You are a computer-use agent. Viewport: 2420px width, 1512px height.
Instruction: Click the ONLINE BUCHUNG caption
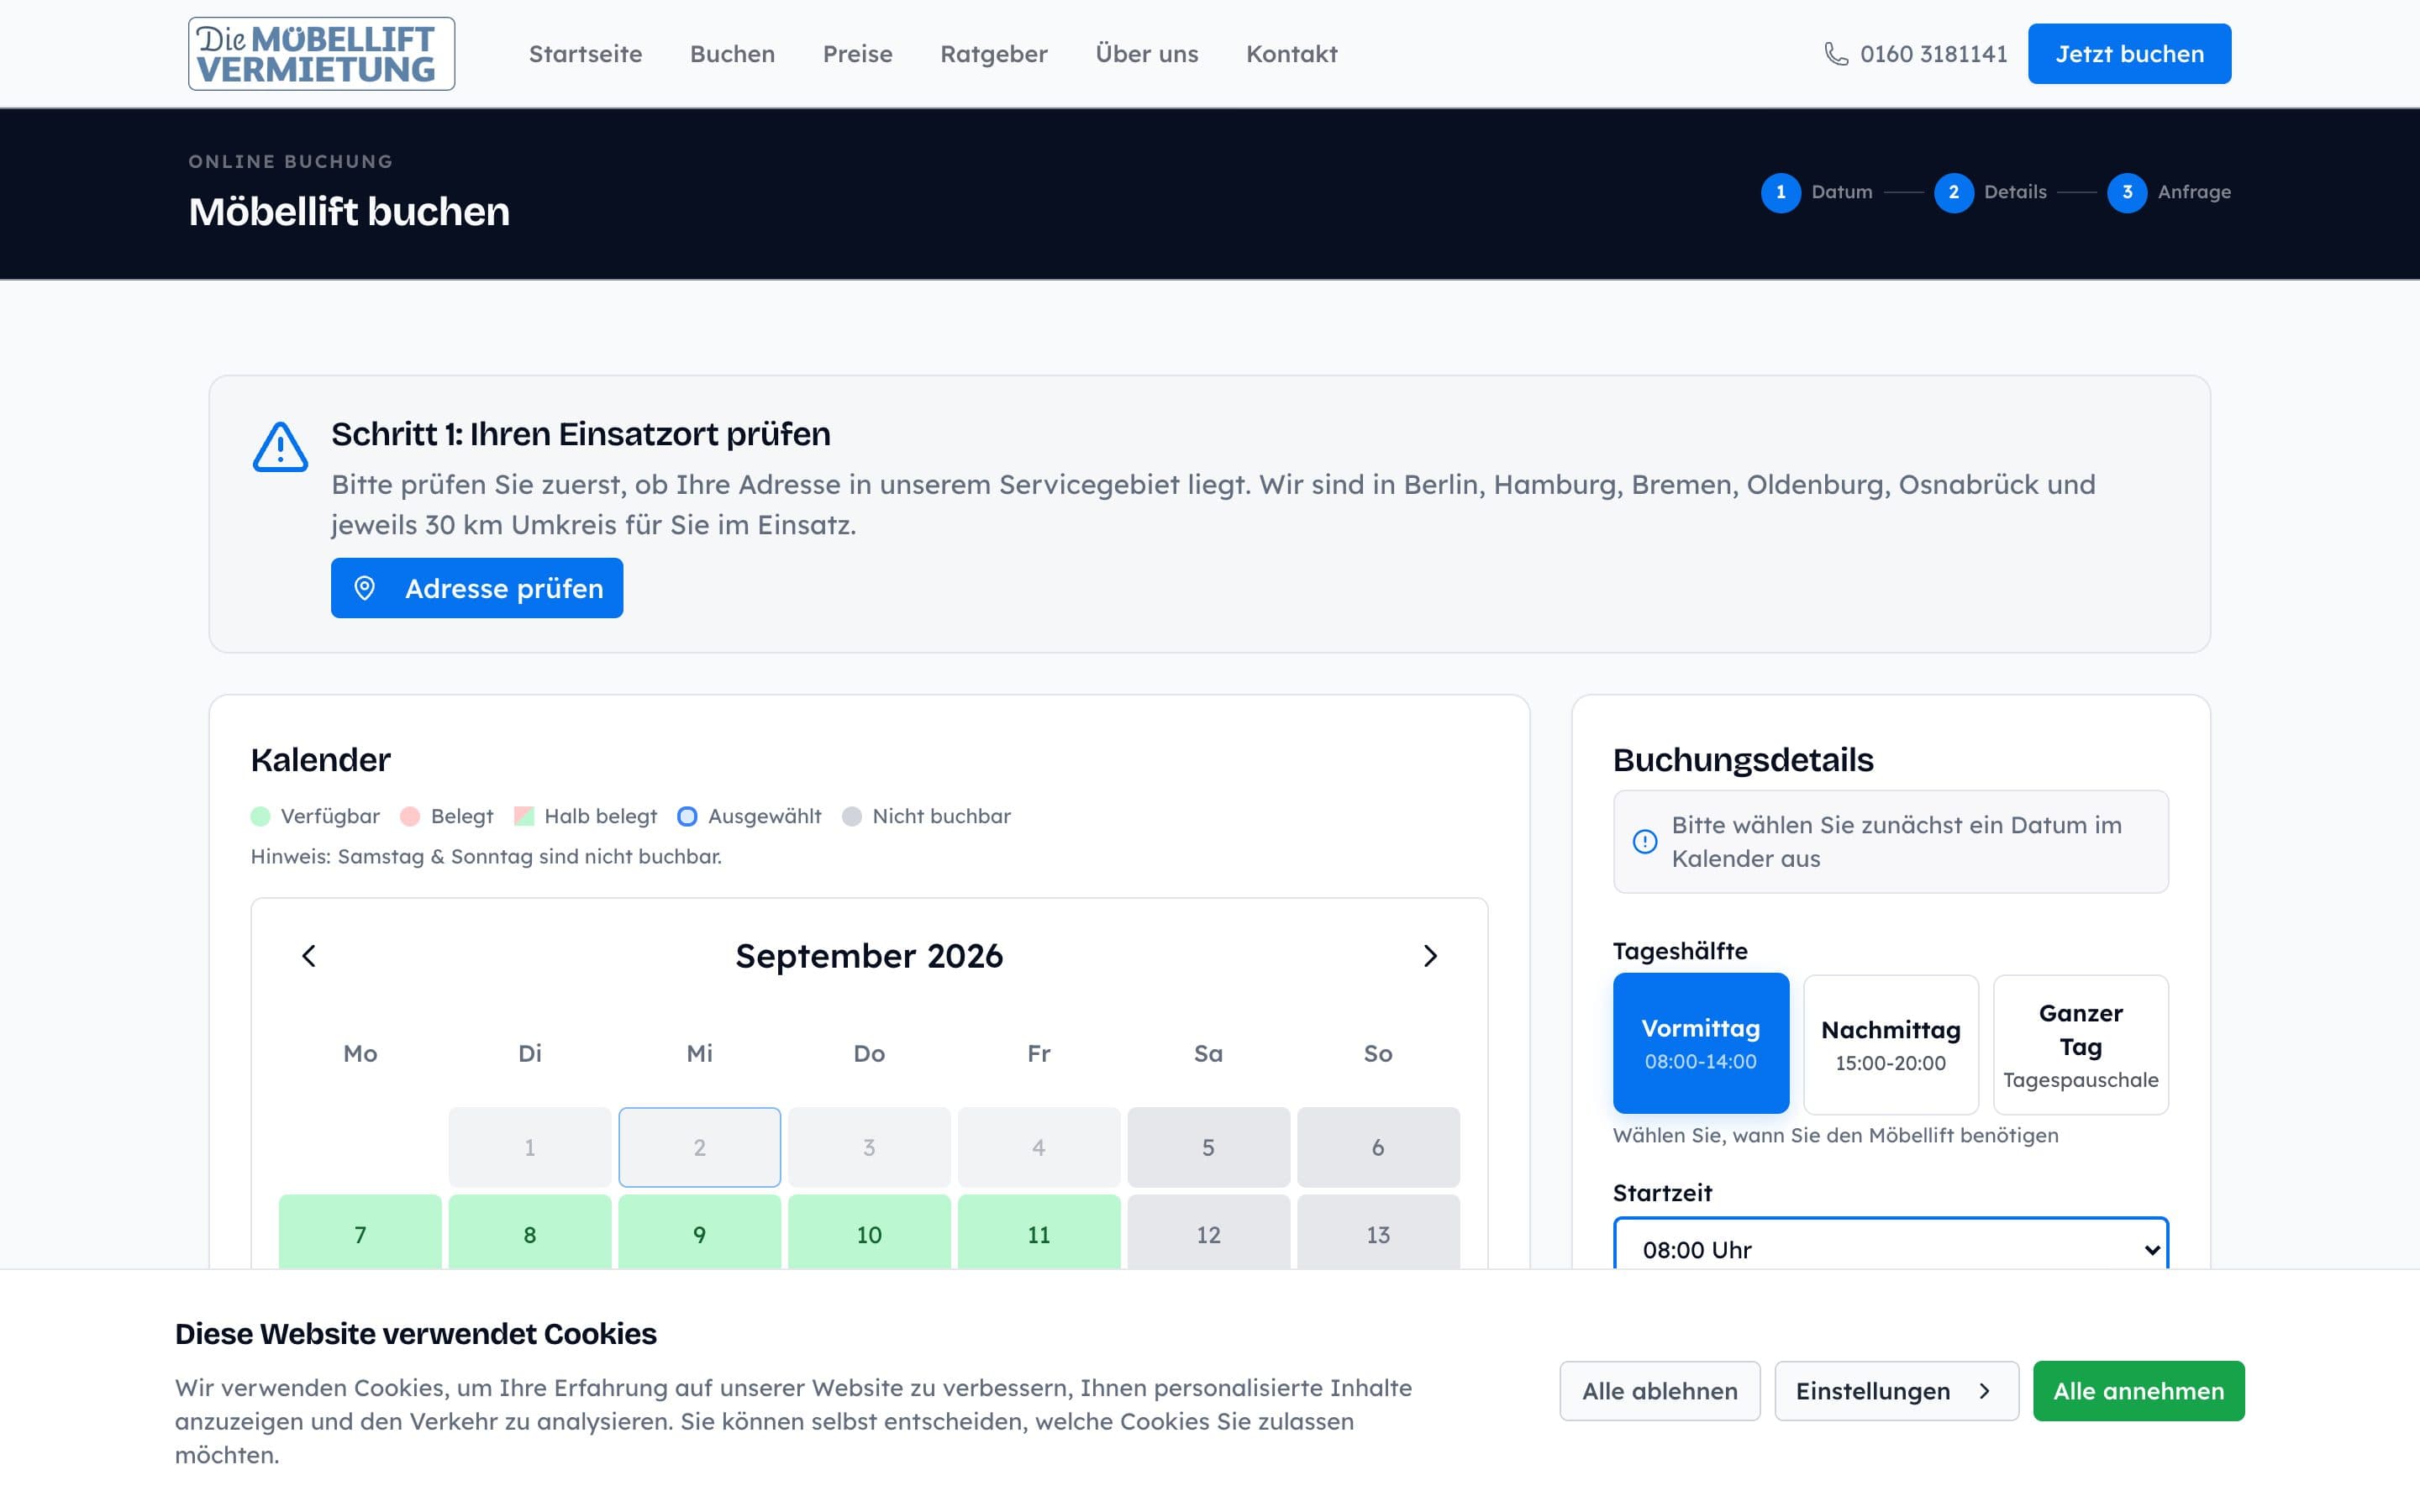click(291, 161)
